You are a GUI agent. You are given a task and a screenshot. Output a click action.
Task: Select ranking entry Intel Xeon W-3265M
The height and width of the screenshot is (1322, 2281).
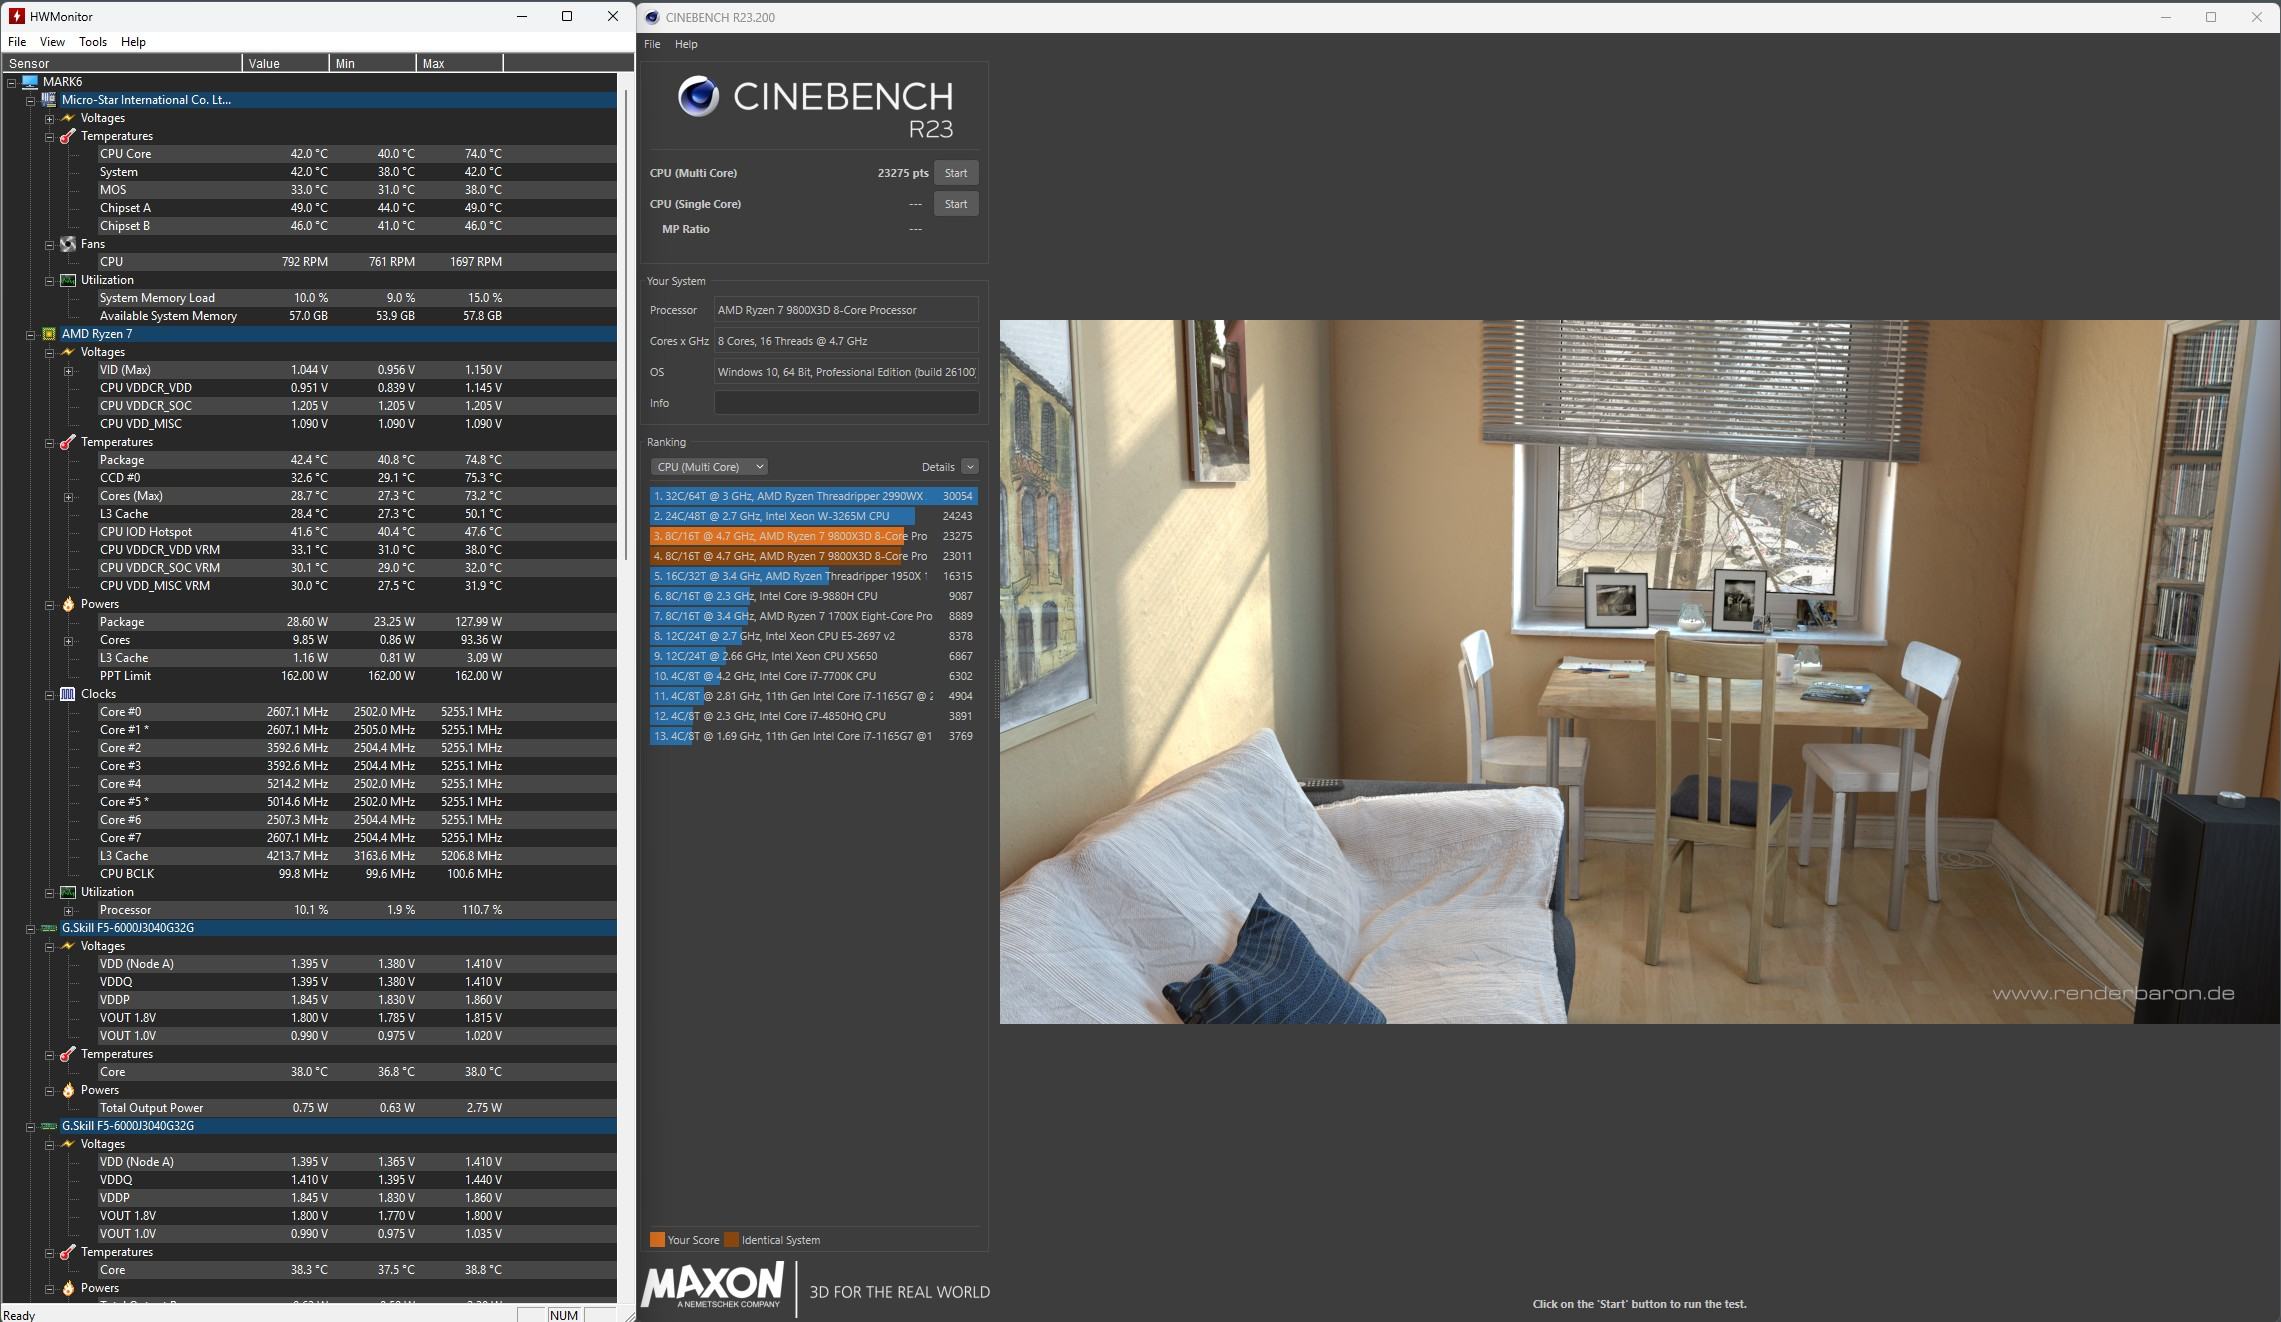pyautogui.click(x=813, y=516)
